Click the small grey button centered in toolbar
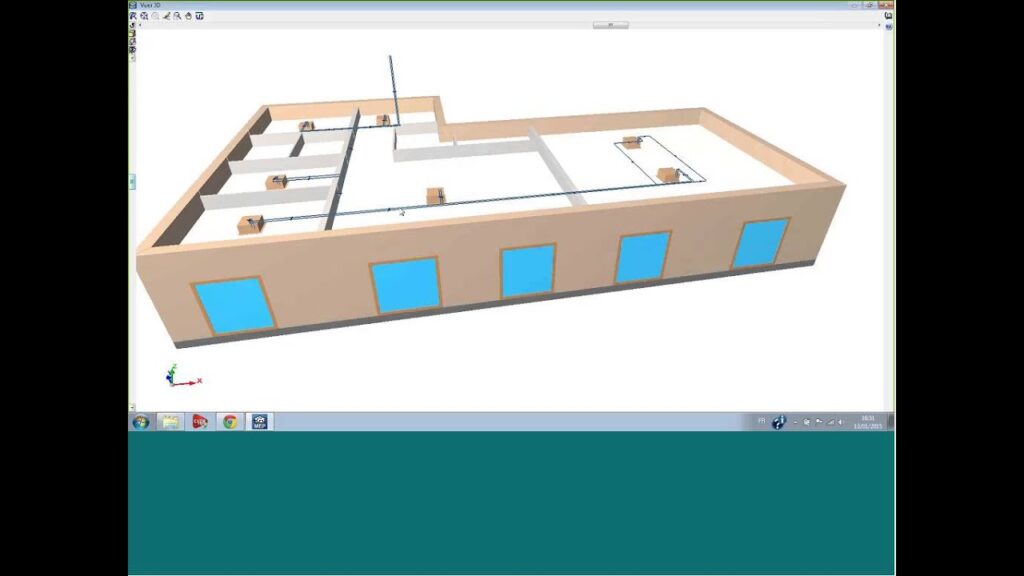 pyautogui.click(x=610, y=24)
